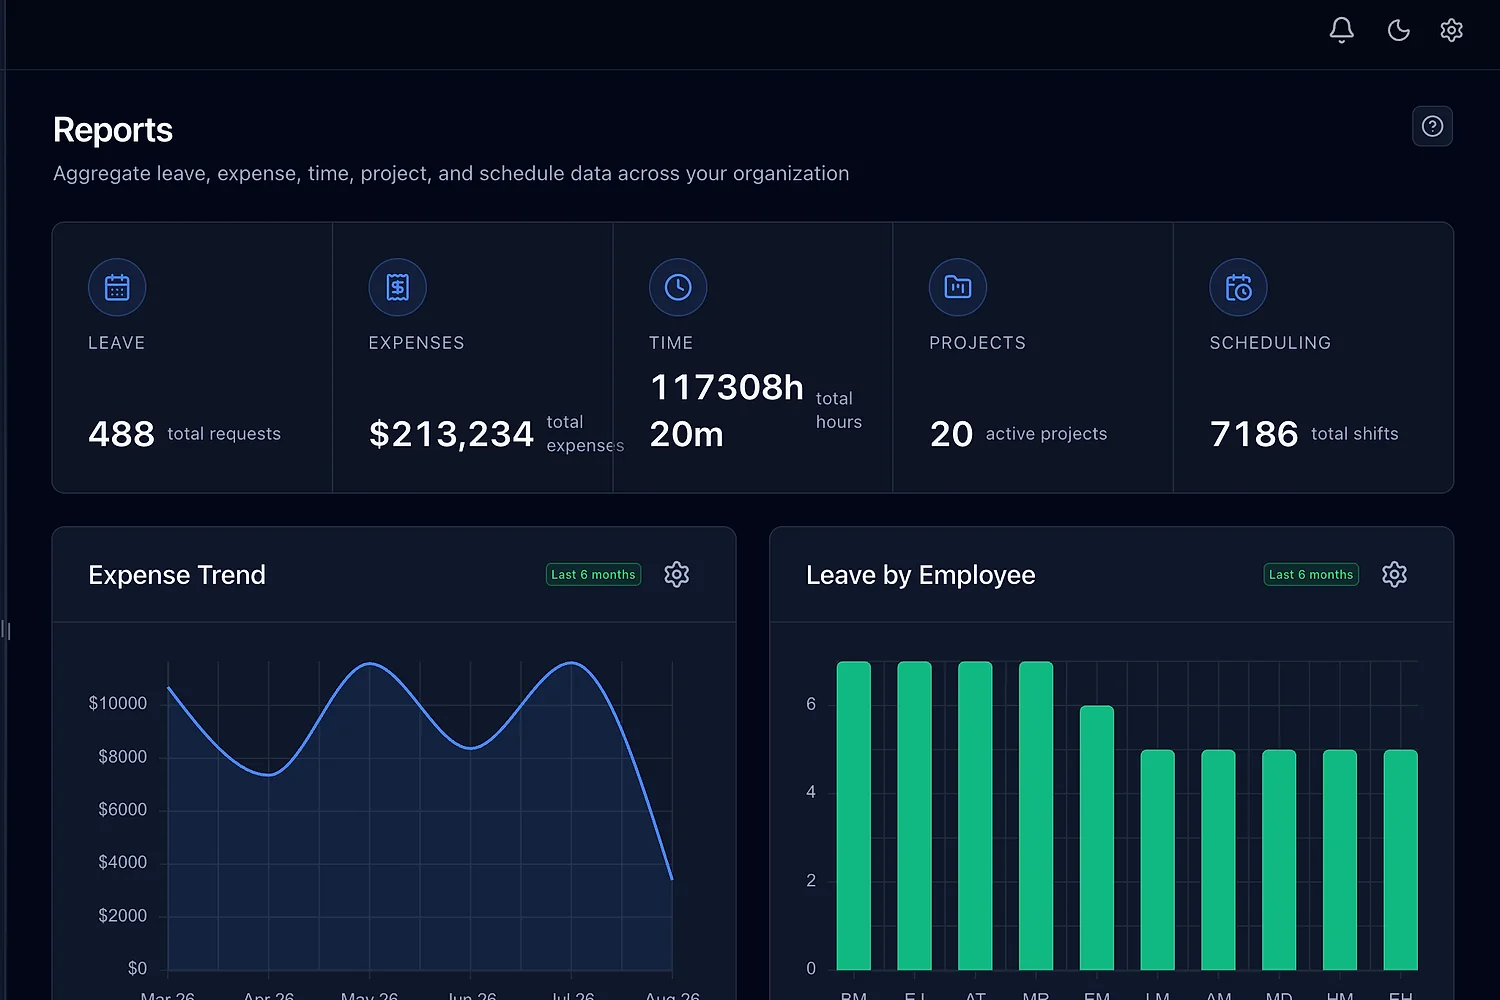
Task: Select the 117308h 20m total hours value
Action: pyautogui.click(x=727, y=410)
